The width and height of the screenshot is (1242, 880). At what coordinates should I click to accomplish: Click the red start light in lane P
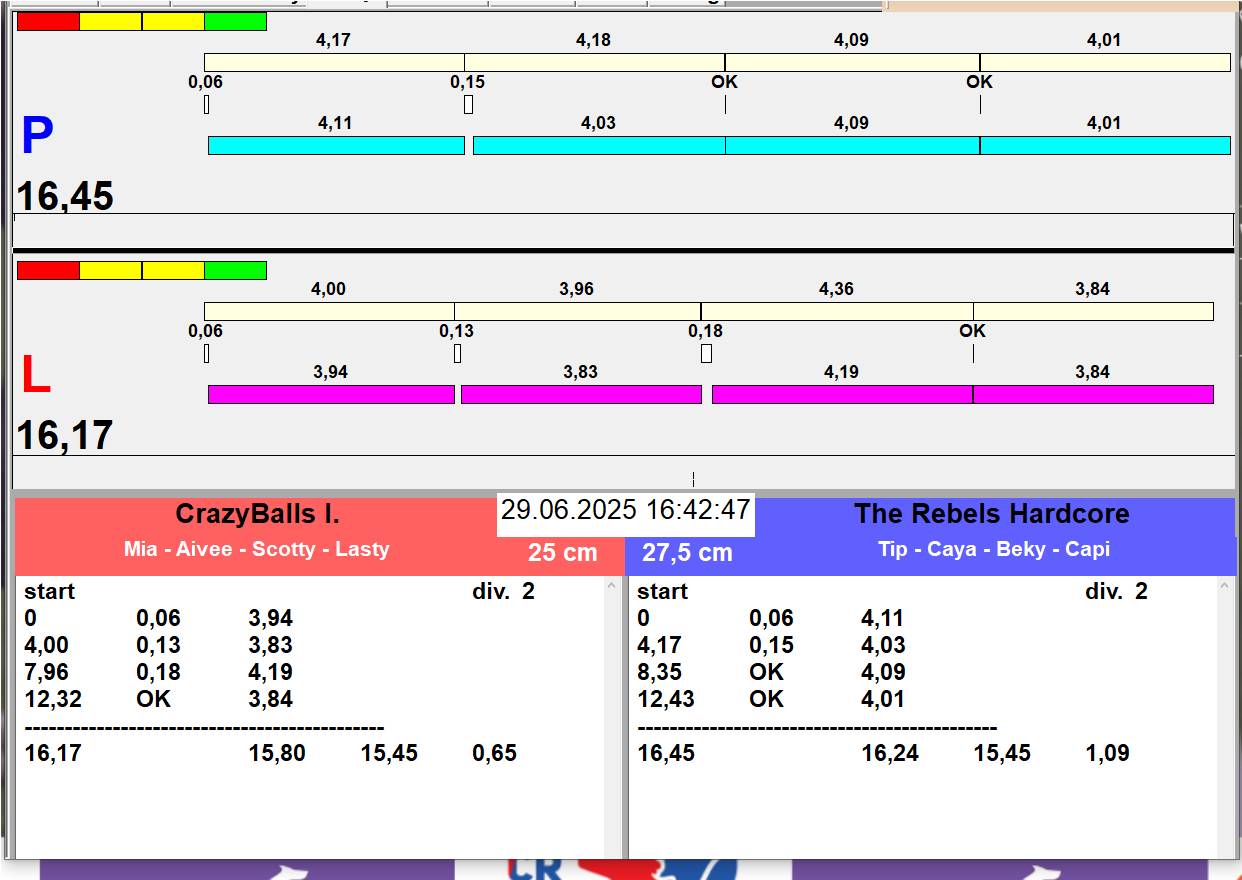48,22
